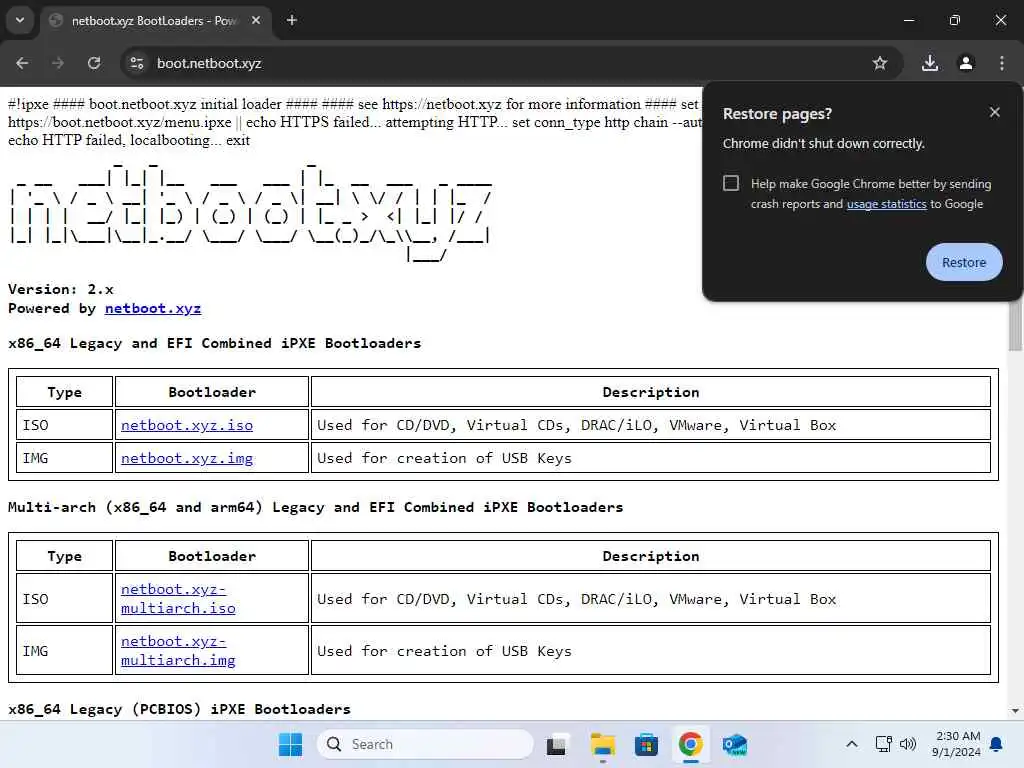Viewport: 1024px width, 768px height.
Task: Reload the boot.netboot.xyz page
Action: [94, 63]
